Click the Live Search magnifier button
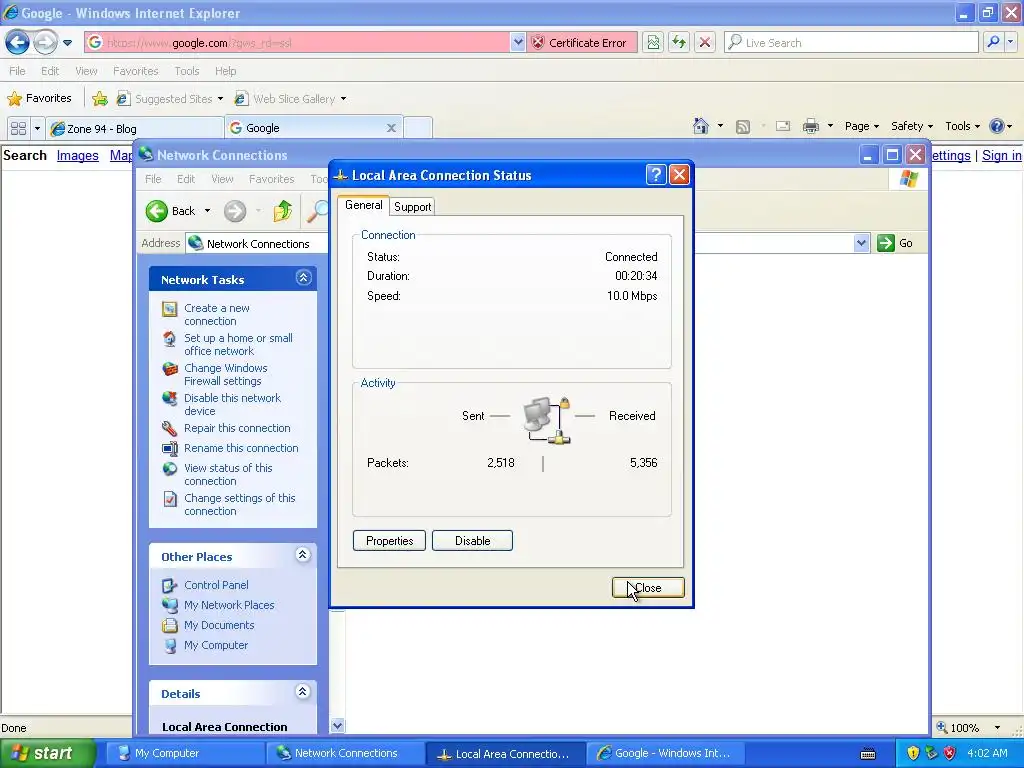The height and width of the screenshot is (768, 1024). point(993,42)
